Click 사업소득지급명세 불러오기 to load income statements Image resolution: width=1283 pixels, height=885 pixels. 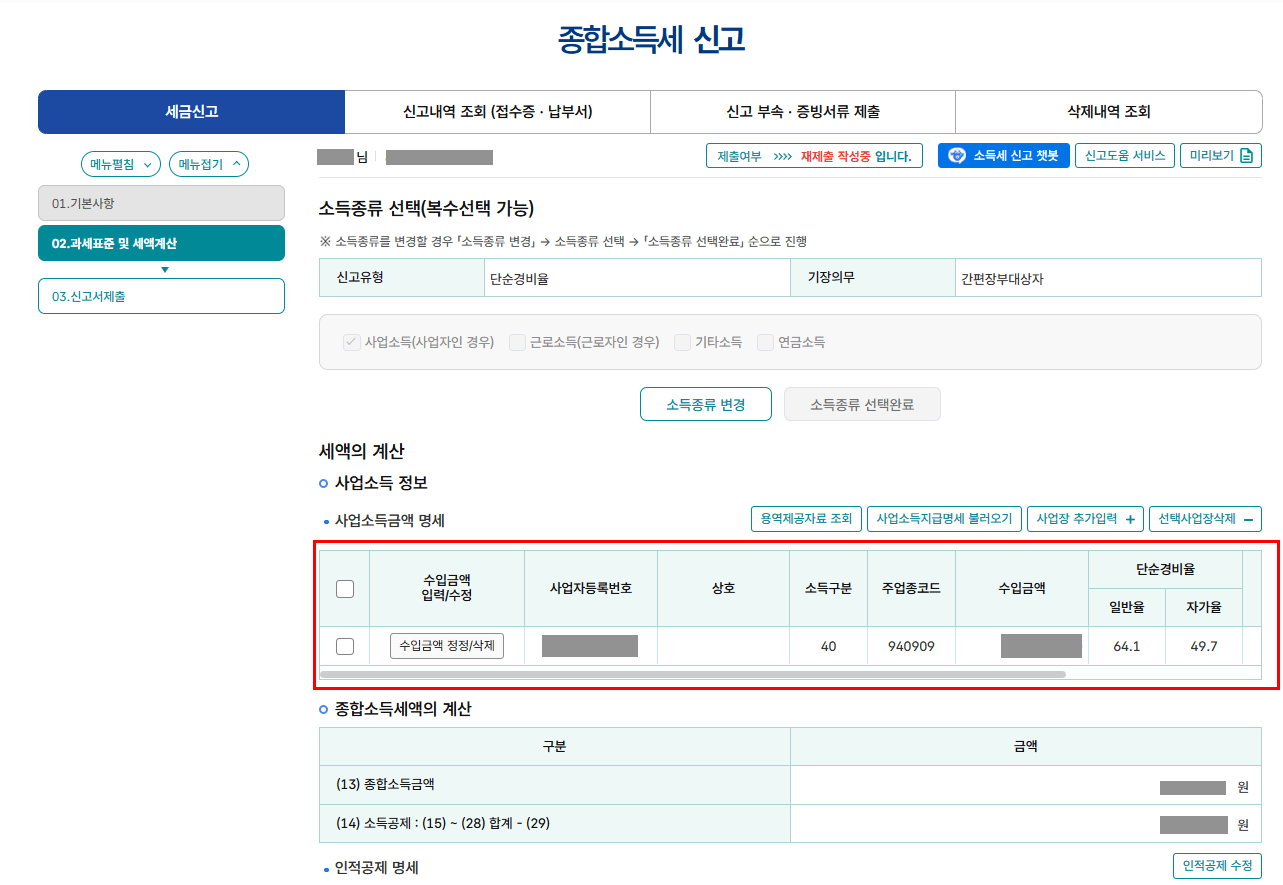click(x=944, y=518)
